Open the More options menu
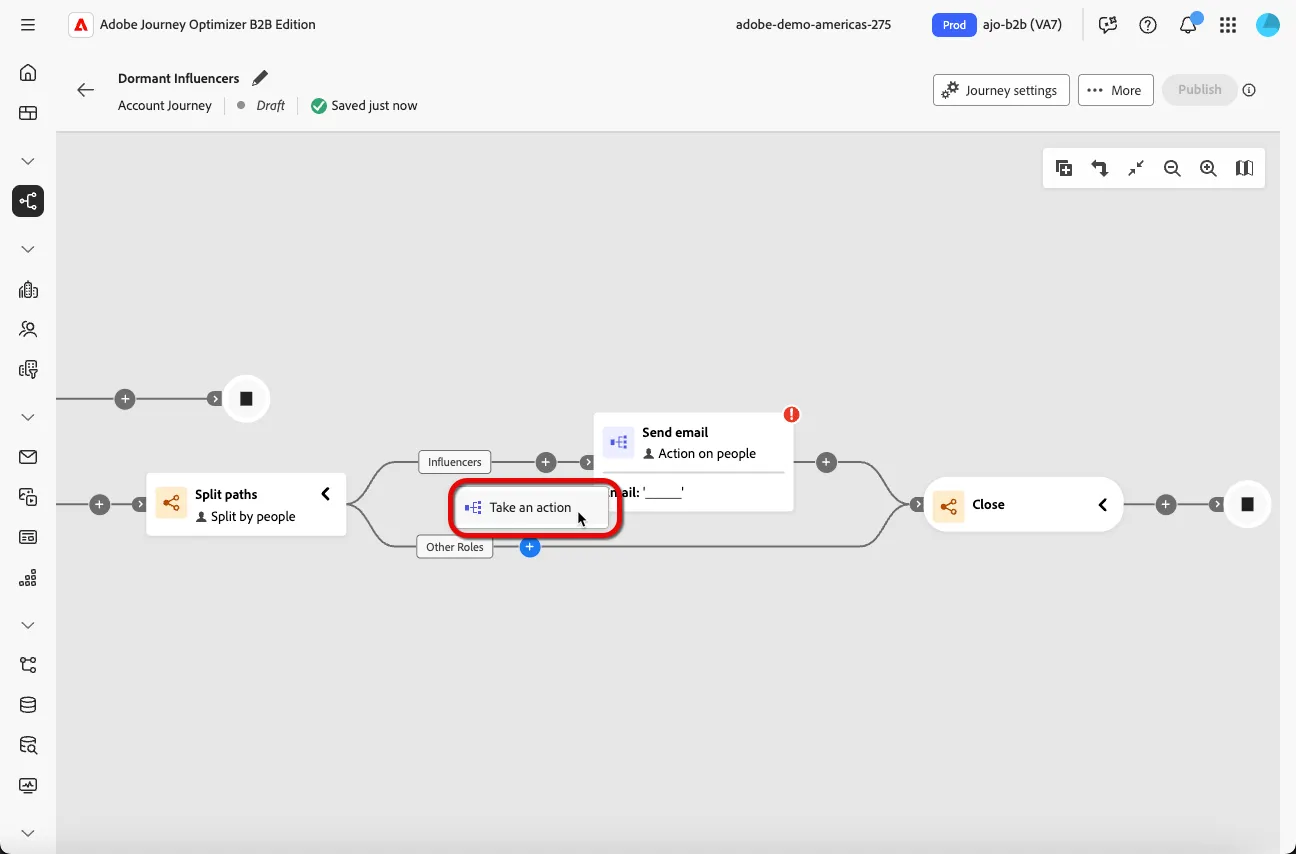This screenshot has height=854, width=1296. (x=1116, y=90)
